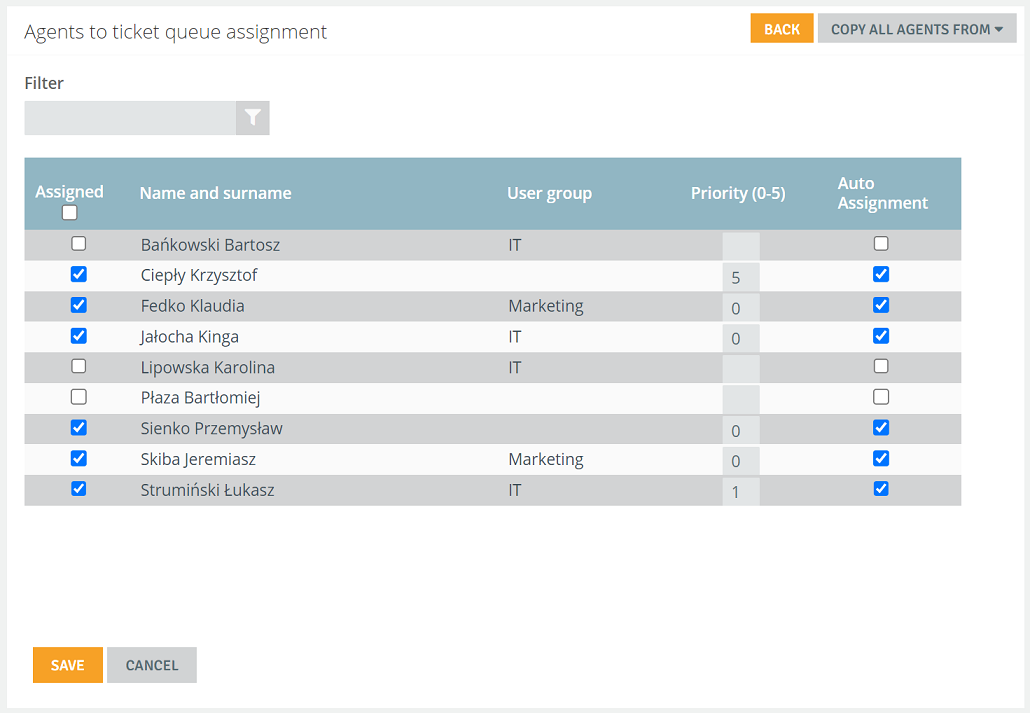Edit priority field for Bańkowski Bartosz
1030x713 pixels.
point(741,246)
